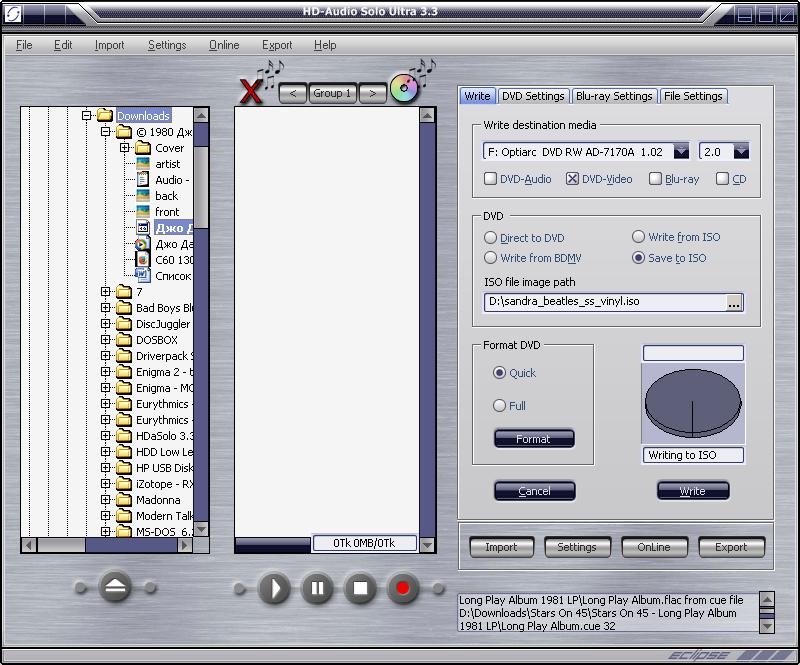
Task: Select Write from ISO radio option
Action: [638, 237]
